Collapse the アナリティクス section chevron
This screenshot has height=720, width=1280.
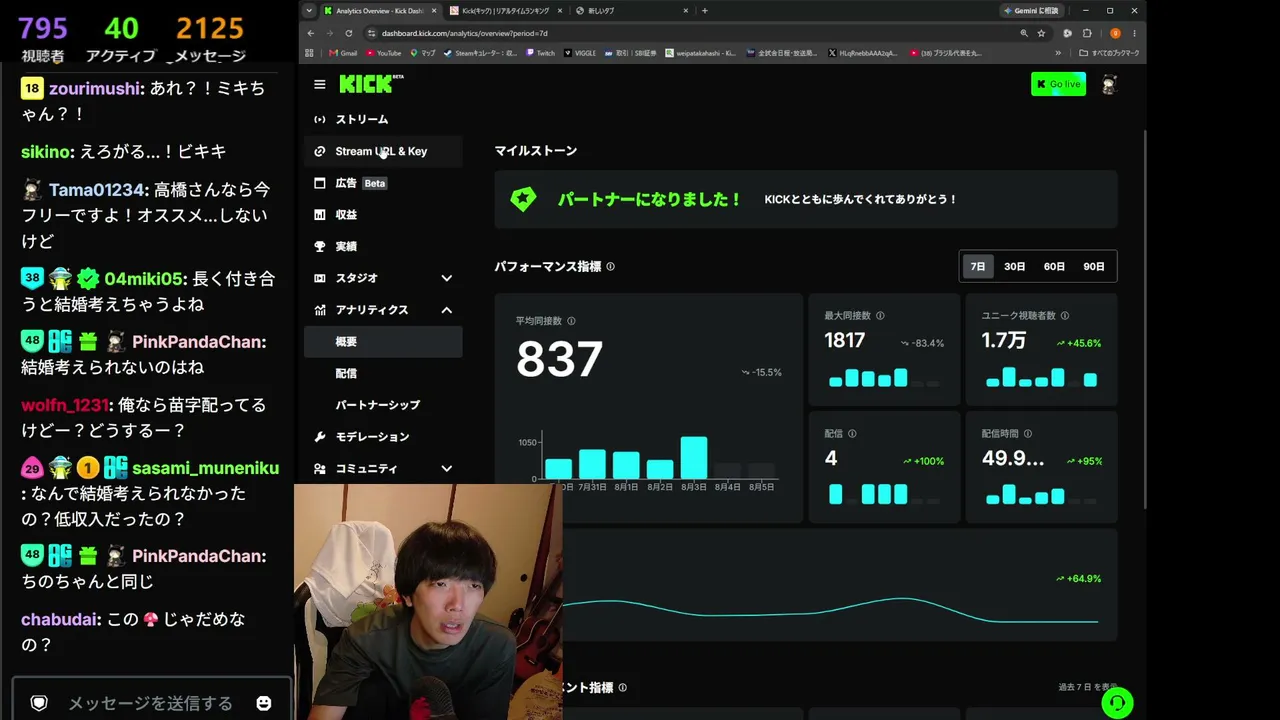pos(447,310)
